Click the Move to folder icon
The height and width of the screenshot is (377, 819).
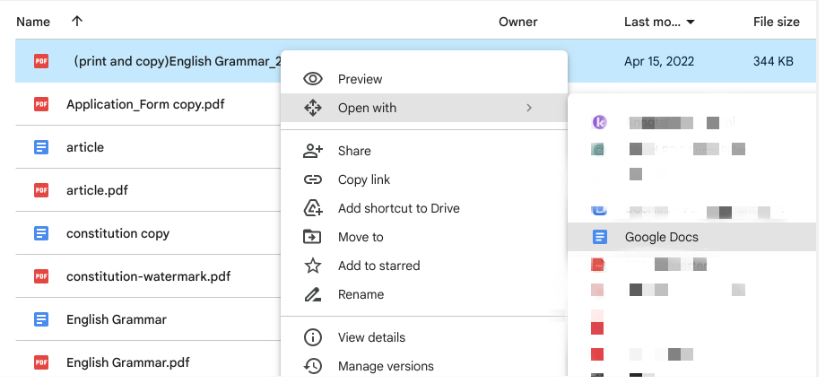click(x=312, y=237)
